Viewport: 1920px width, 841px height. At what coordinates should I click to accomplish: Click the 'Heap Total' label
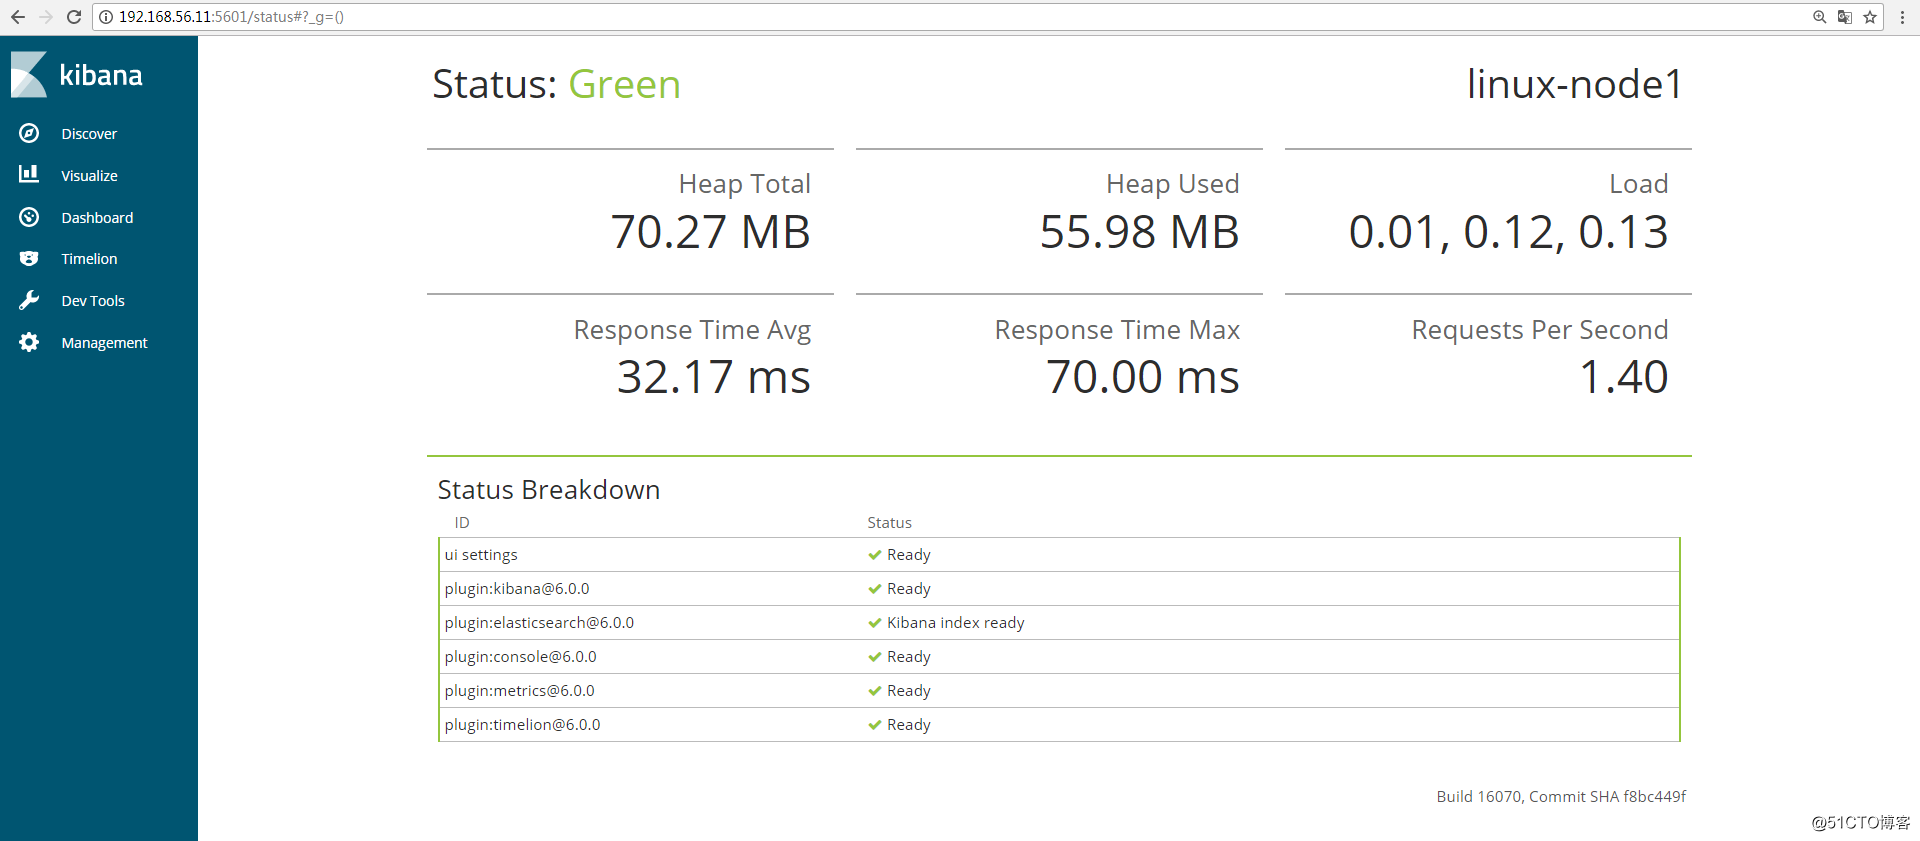tap(745, 184)
